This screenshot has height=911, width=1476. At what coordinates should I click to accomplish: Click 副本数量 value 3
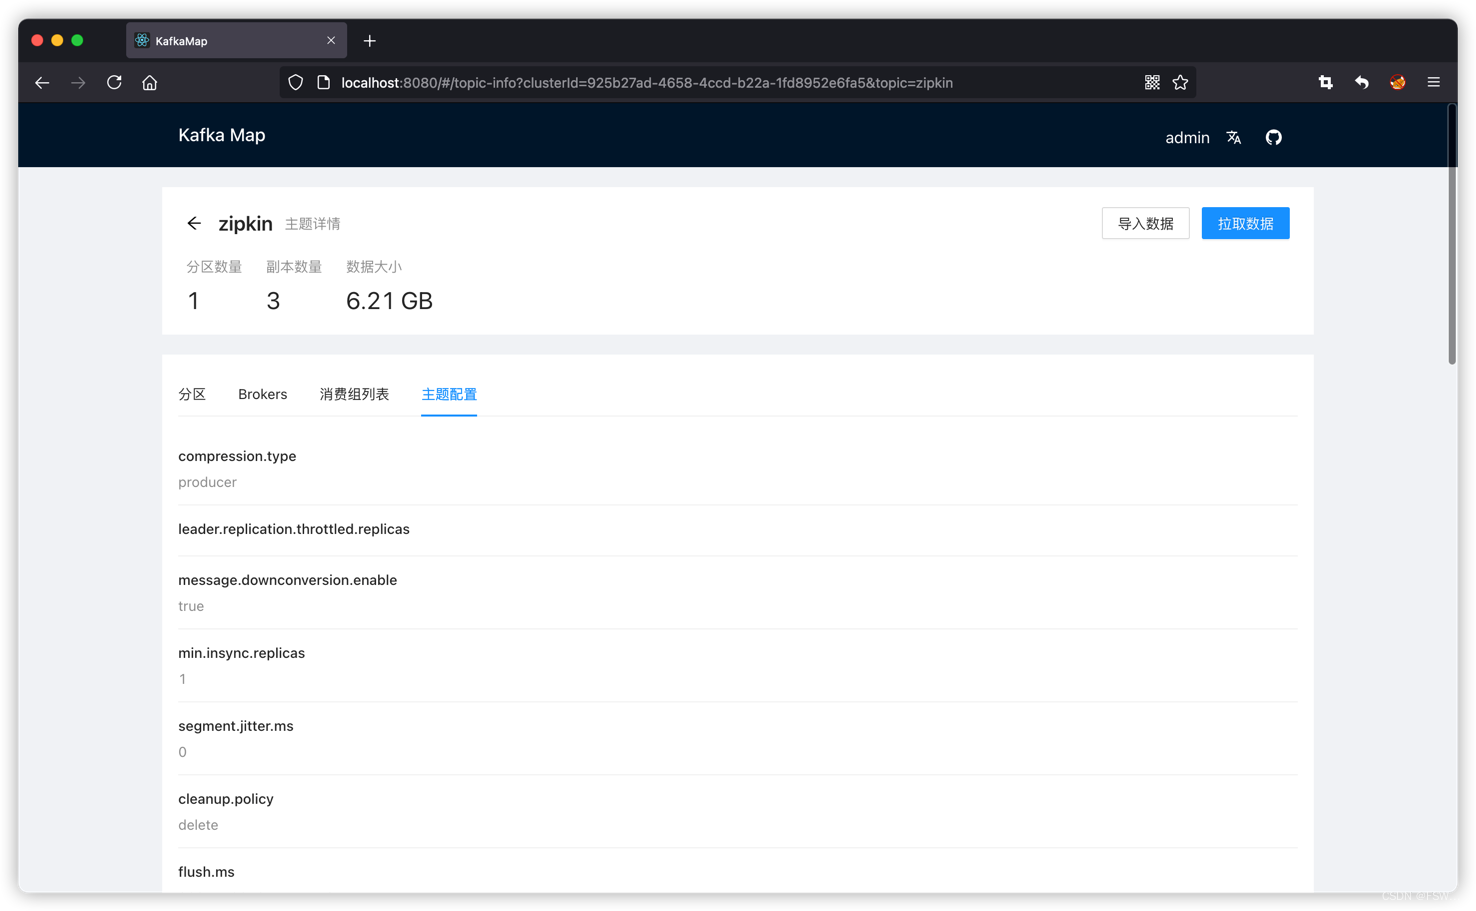click(273, 301)
